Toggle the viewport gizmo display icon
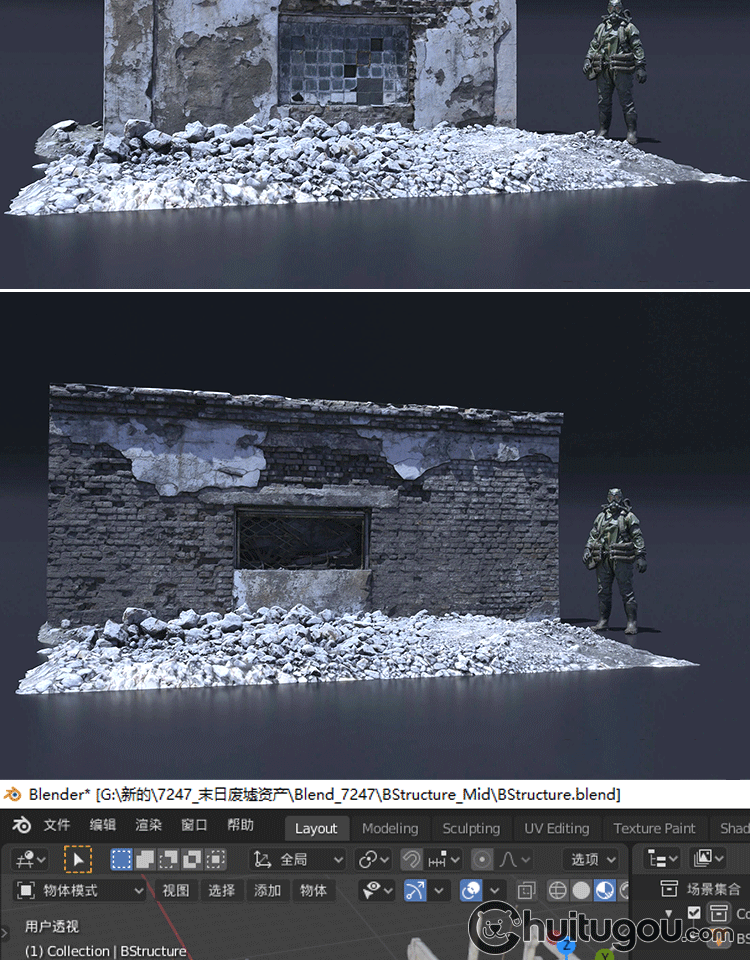This screenshot has height=960, width=750. coord(415,890)
